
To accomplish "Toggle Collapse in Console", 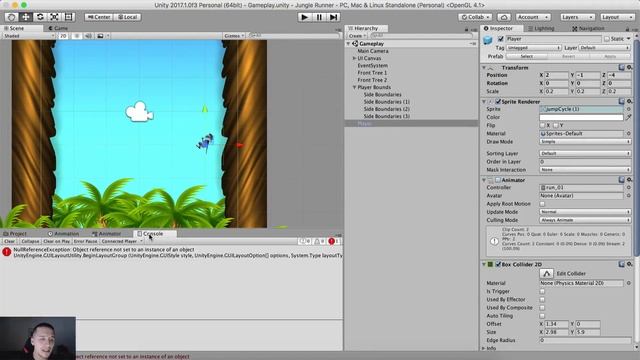I will [x=30, y=241].
